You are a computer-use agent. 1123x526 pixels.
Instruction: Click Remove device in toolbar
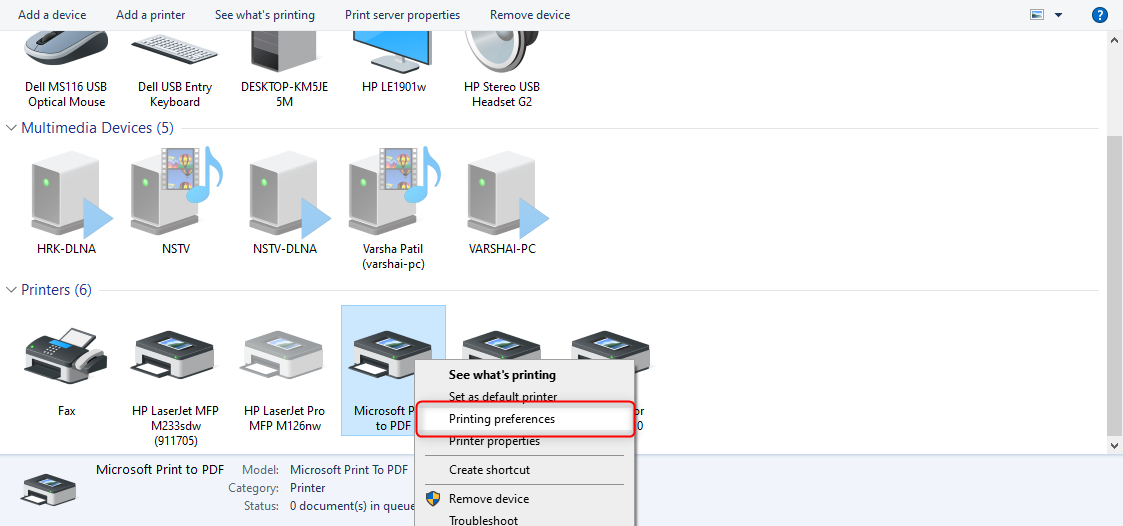530,15
